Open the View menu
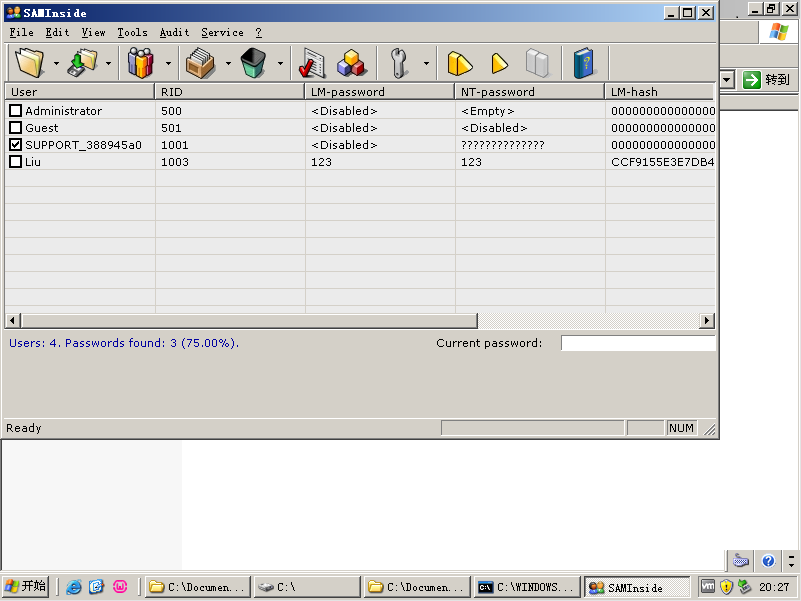Screen dimensions: 801x601 coord(93,32)
